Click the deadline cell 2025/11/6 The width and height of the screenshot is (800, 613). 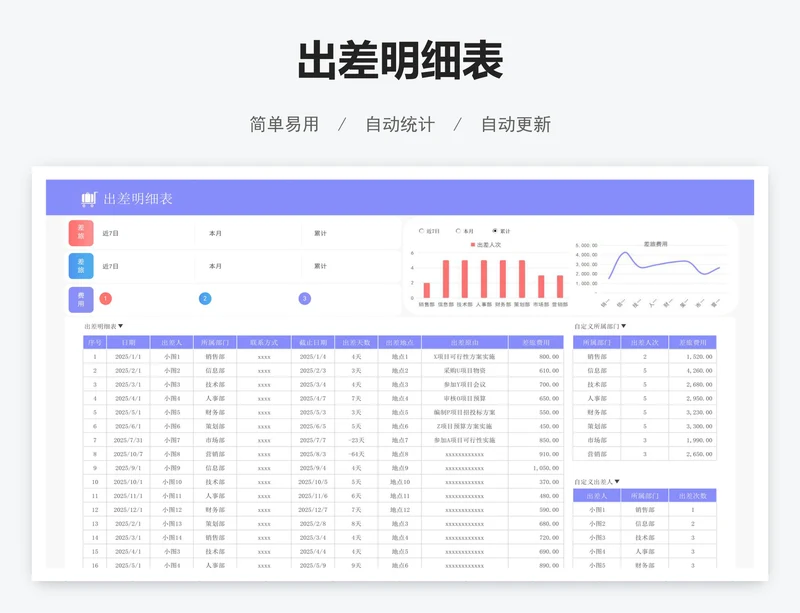(x=313, y=496)
